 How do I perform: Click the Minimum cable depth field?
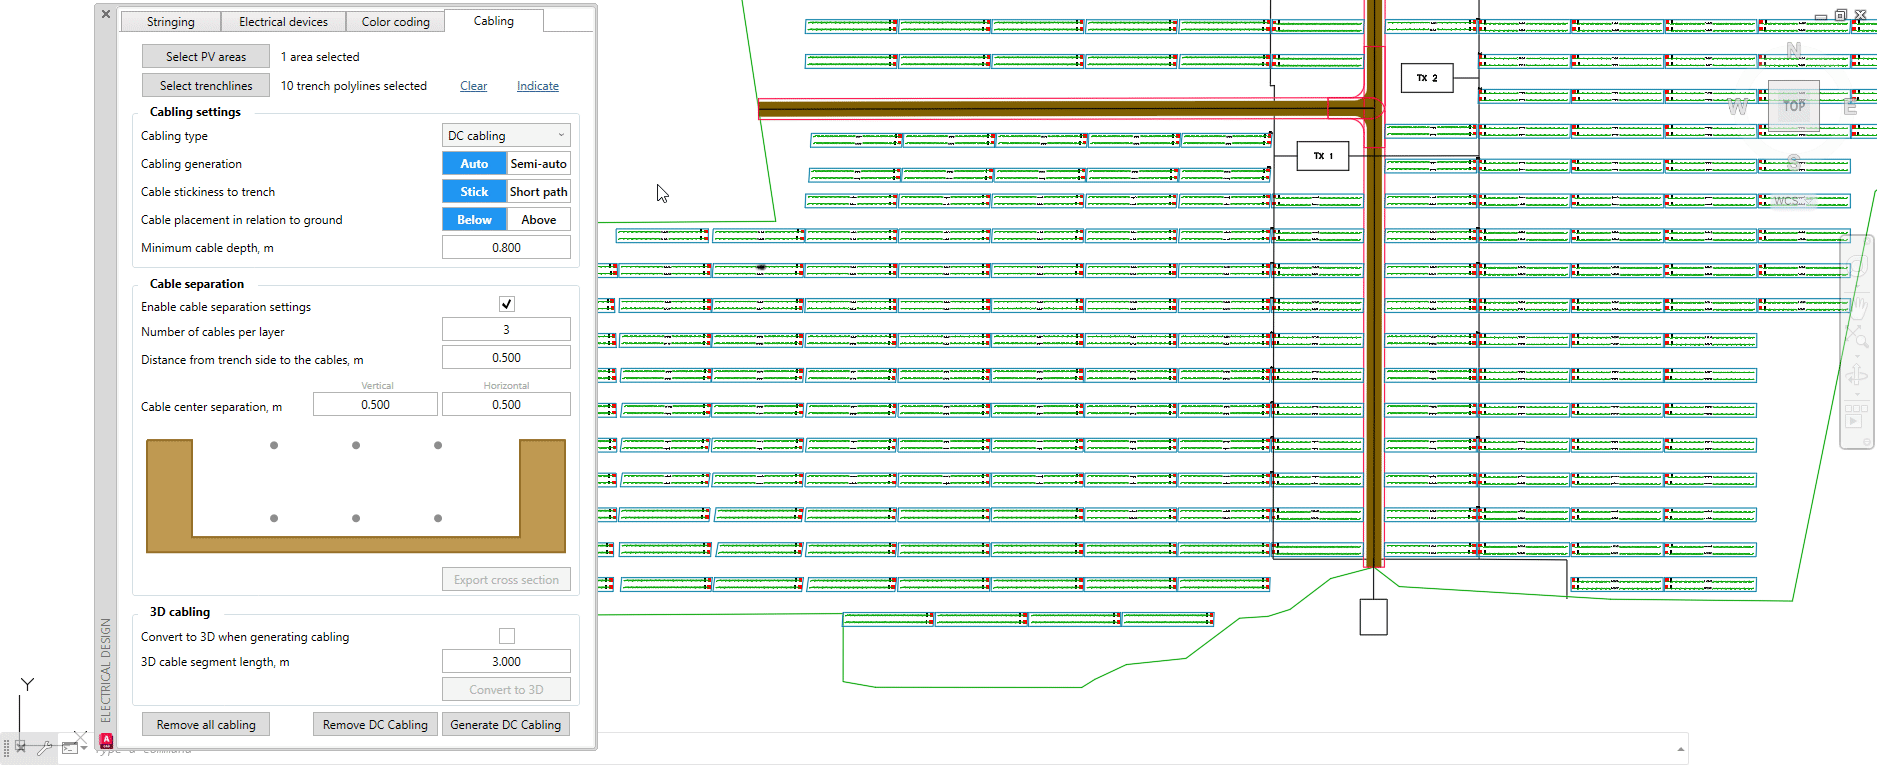coord(506,248)
